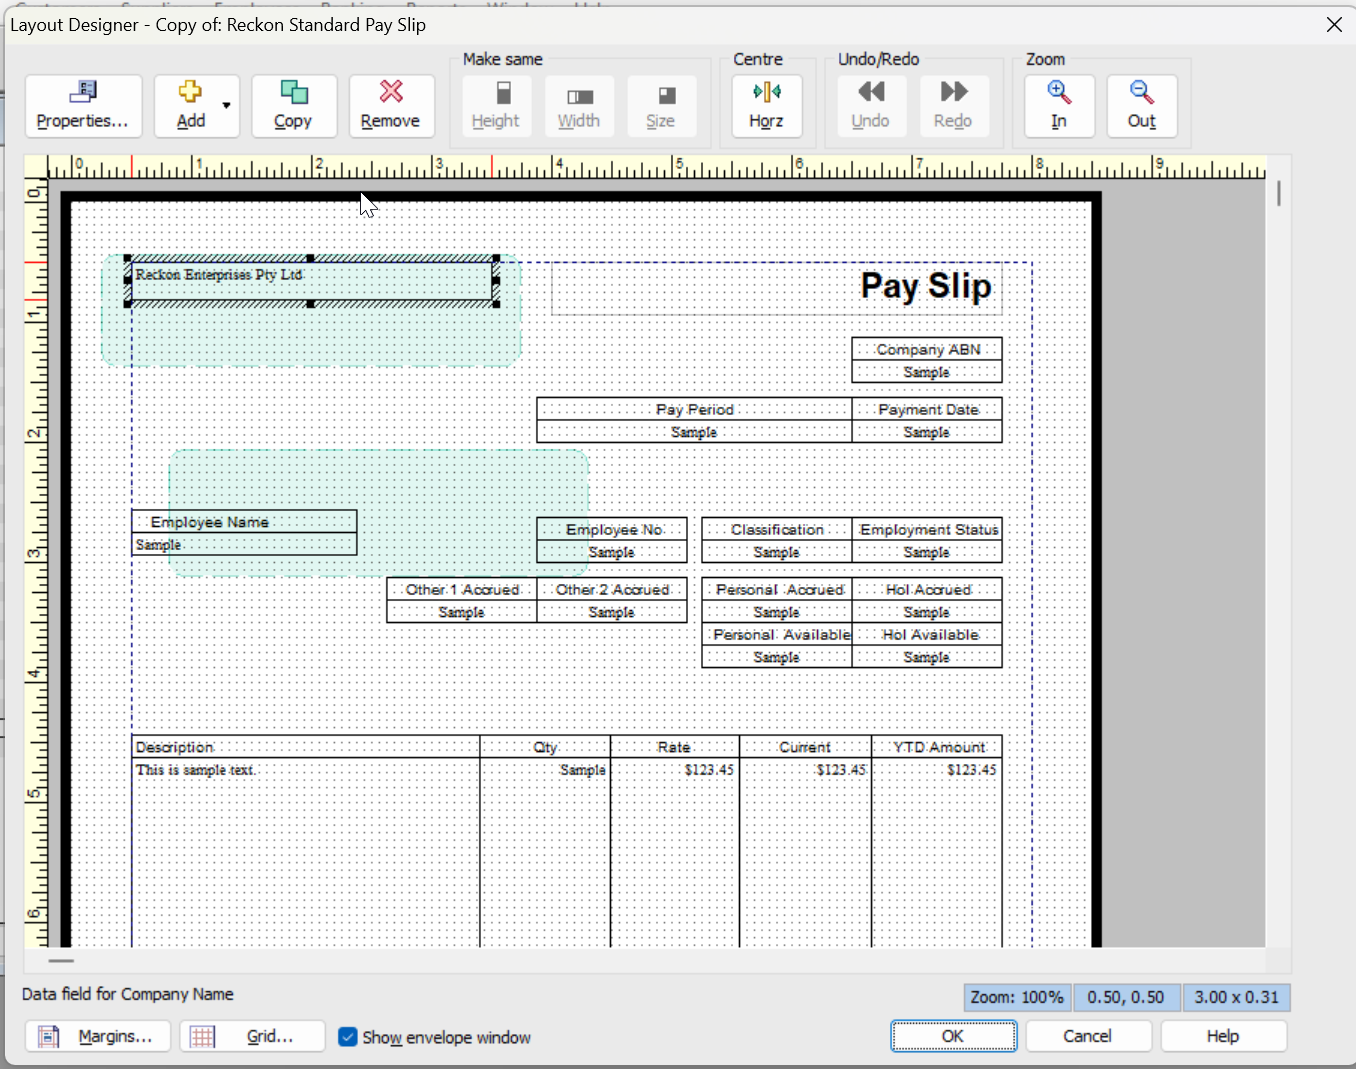The image size is (1356, 1069).
Task: Close the Layout Designer window
Action: [x=1334, y=25]
